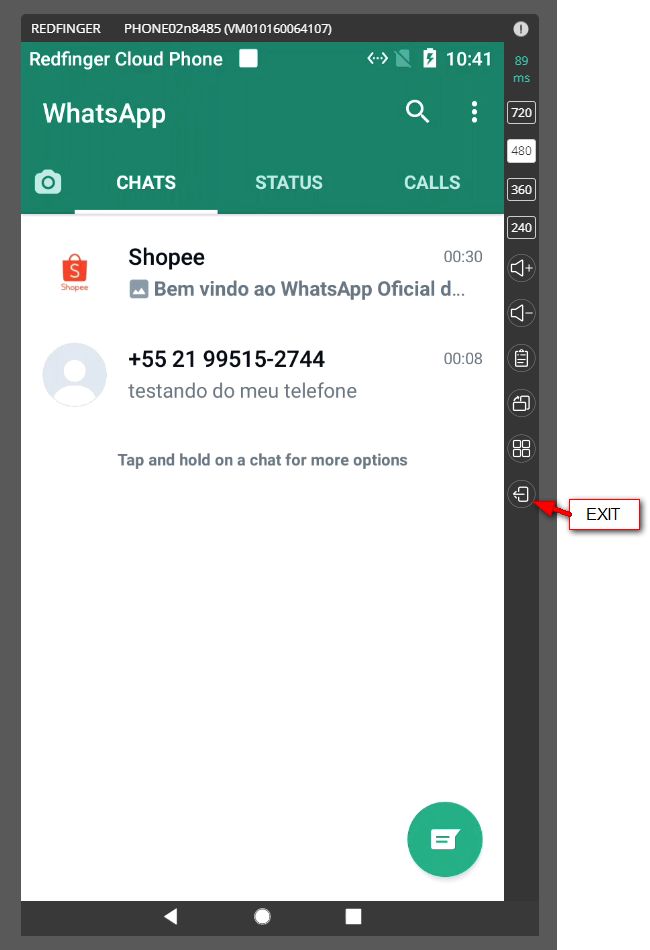650x950 pixels.
Task: Open the clipboard icon in sidebar
Action: 521,358
